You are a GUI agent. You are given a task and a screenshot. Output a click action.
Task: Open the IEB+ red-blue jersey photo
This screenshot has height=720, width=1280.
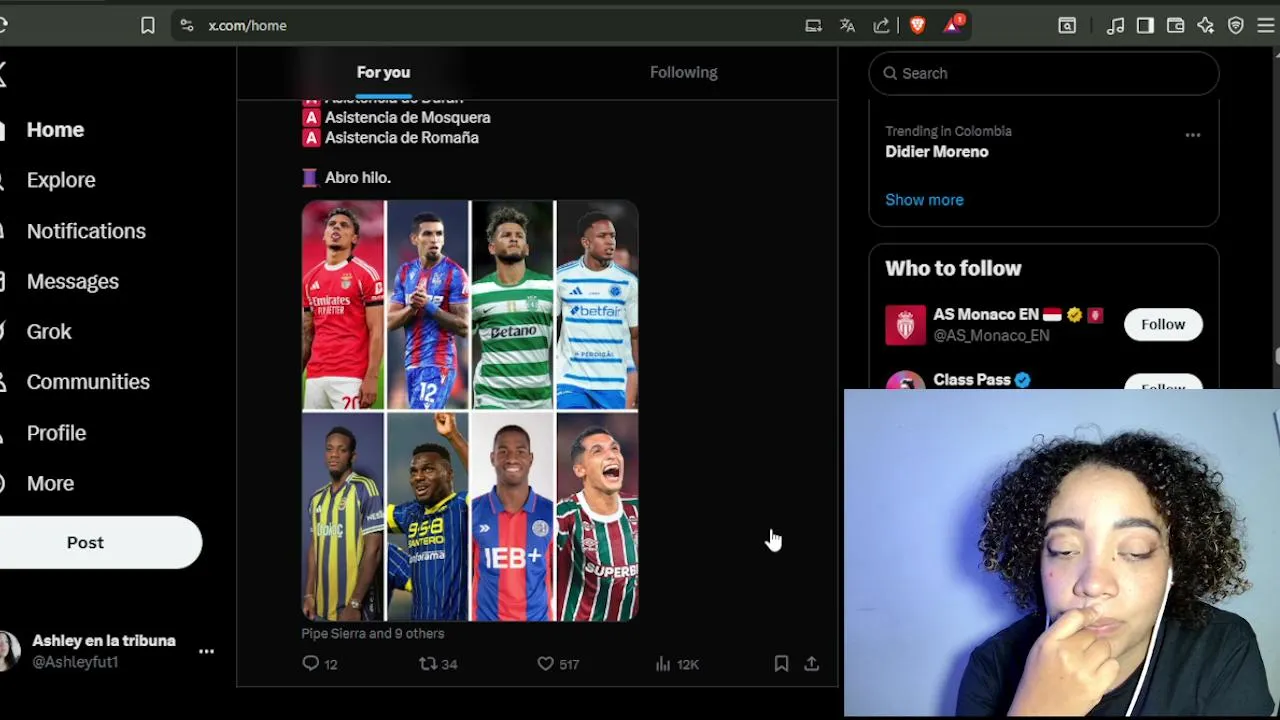512,517
